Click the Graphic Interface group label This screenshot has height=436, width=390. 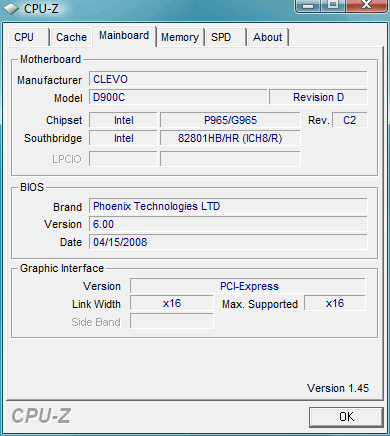pos(62,268)
